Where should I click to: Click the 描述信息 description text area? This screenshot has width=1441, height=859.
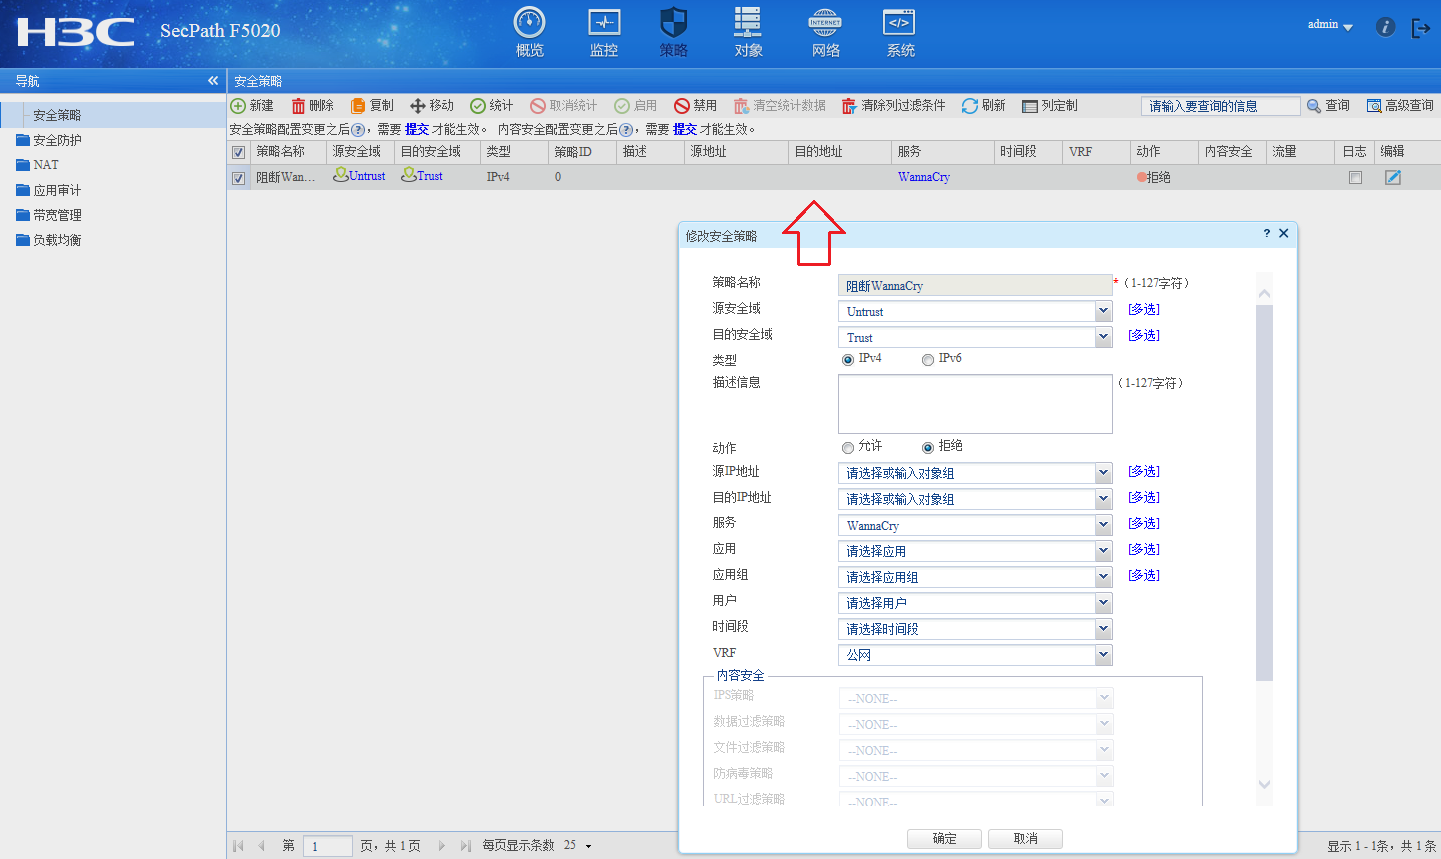[975, 404]
